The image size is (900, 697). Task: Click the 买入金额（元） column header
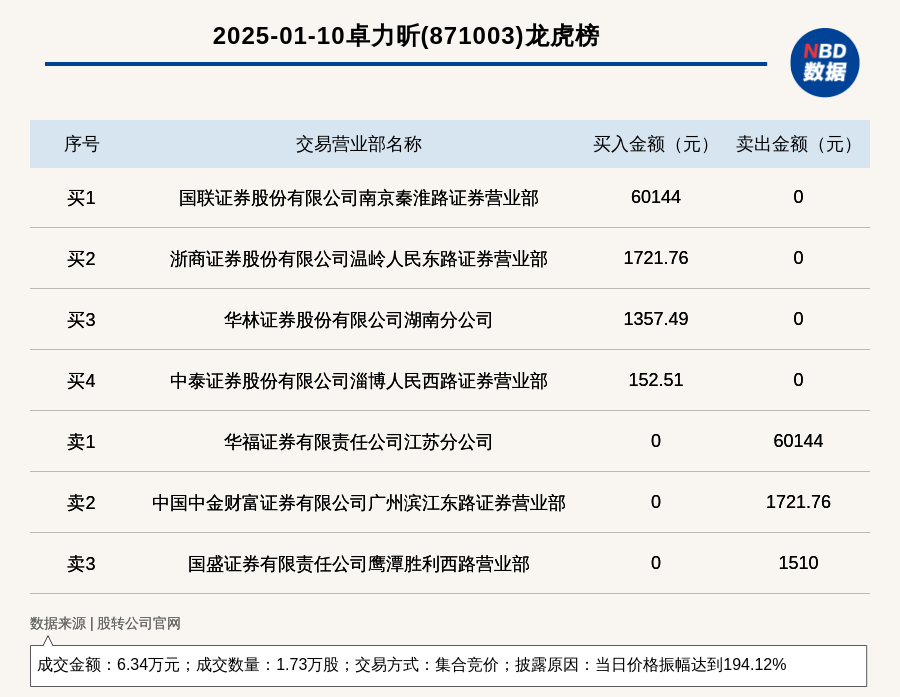click(x=655, y=144)
